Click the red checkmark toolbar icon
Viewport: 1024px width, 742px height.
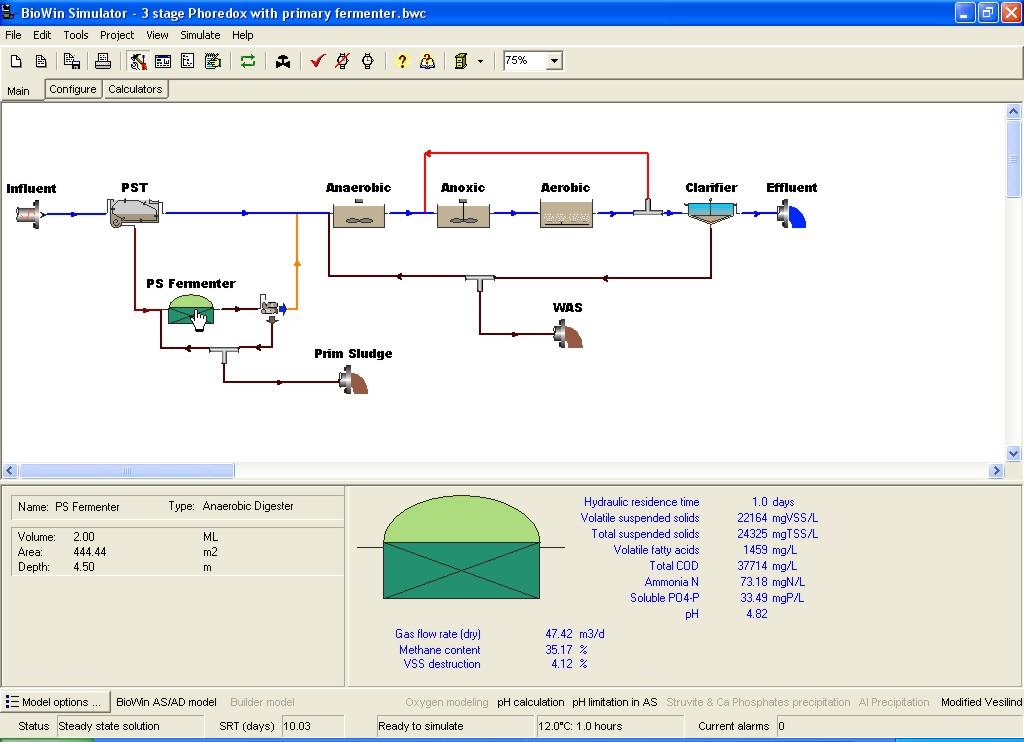[317, 61]
